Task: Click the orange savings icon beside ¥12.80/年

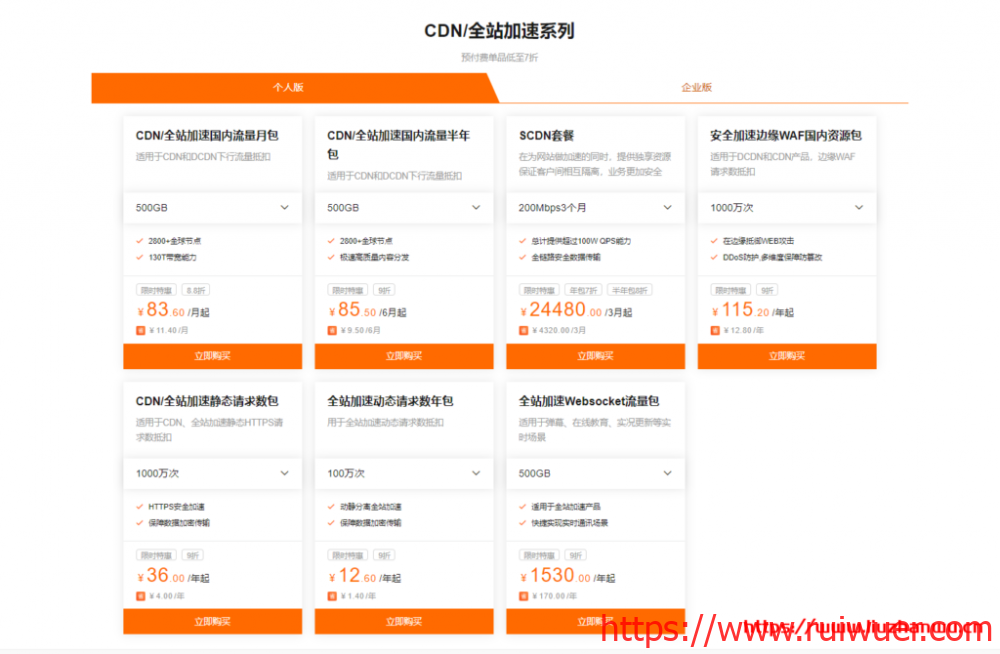Action: [715, 330]
